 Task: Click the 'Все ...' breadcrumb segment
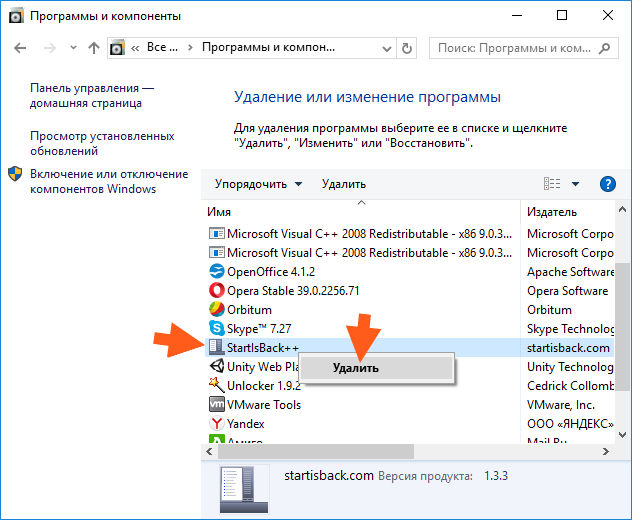click(x=162, y=47)
